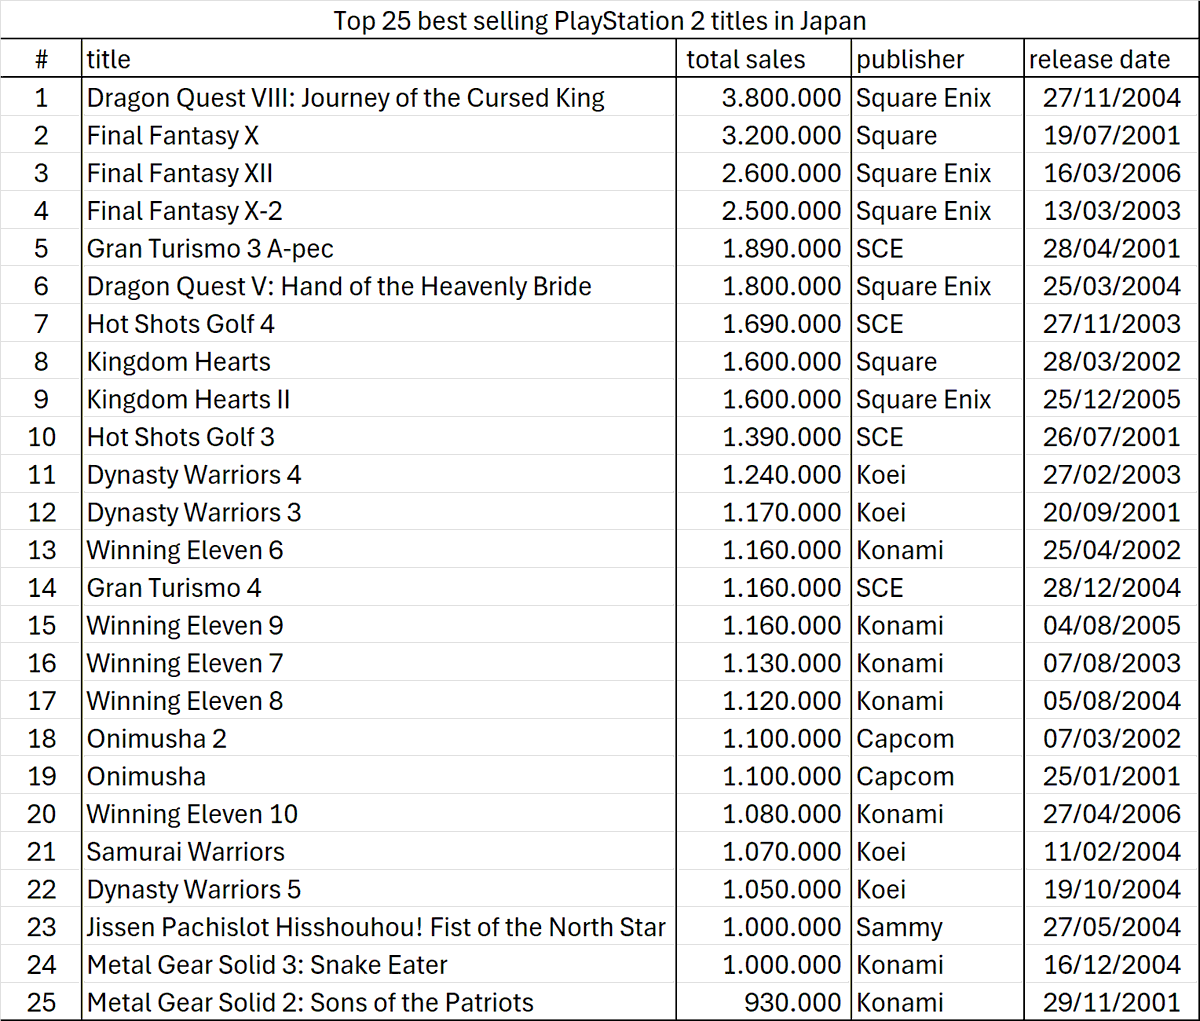Click the '#' column header cell
Screen dimensions: 1200x1021
[x=41, y=59]
